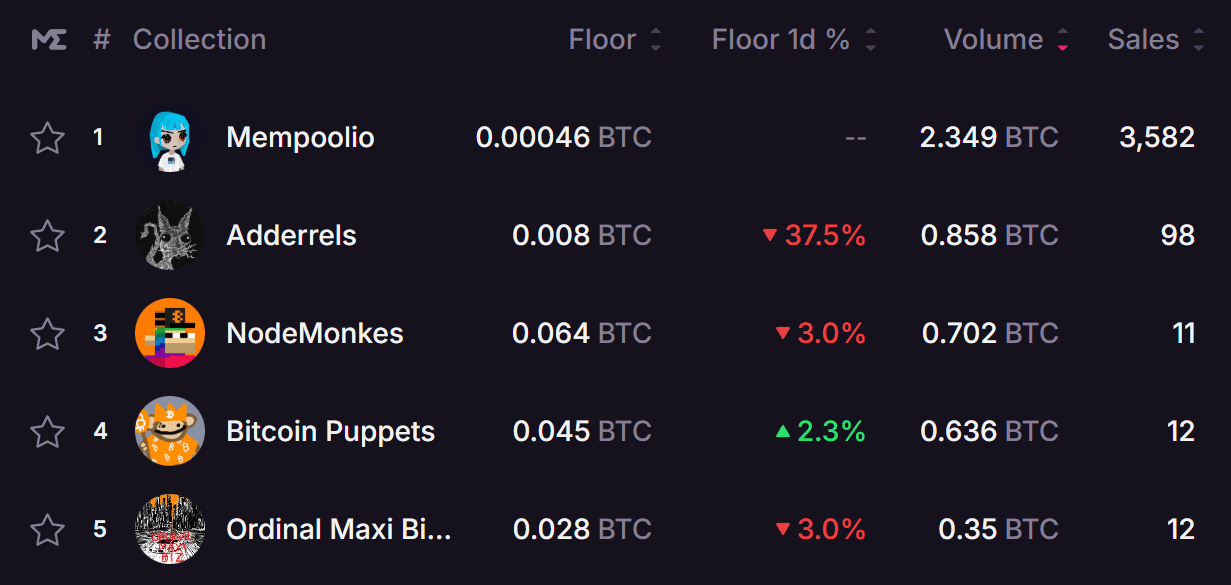Screen dimensions: 1231x585
Task: Open the Bitcoin Puppets avatar icon
Action: tap(170, 431)
